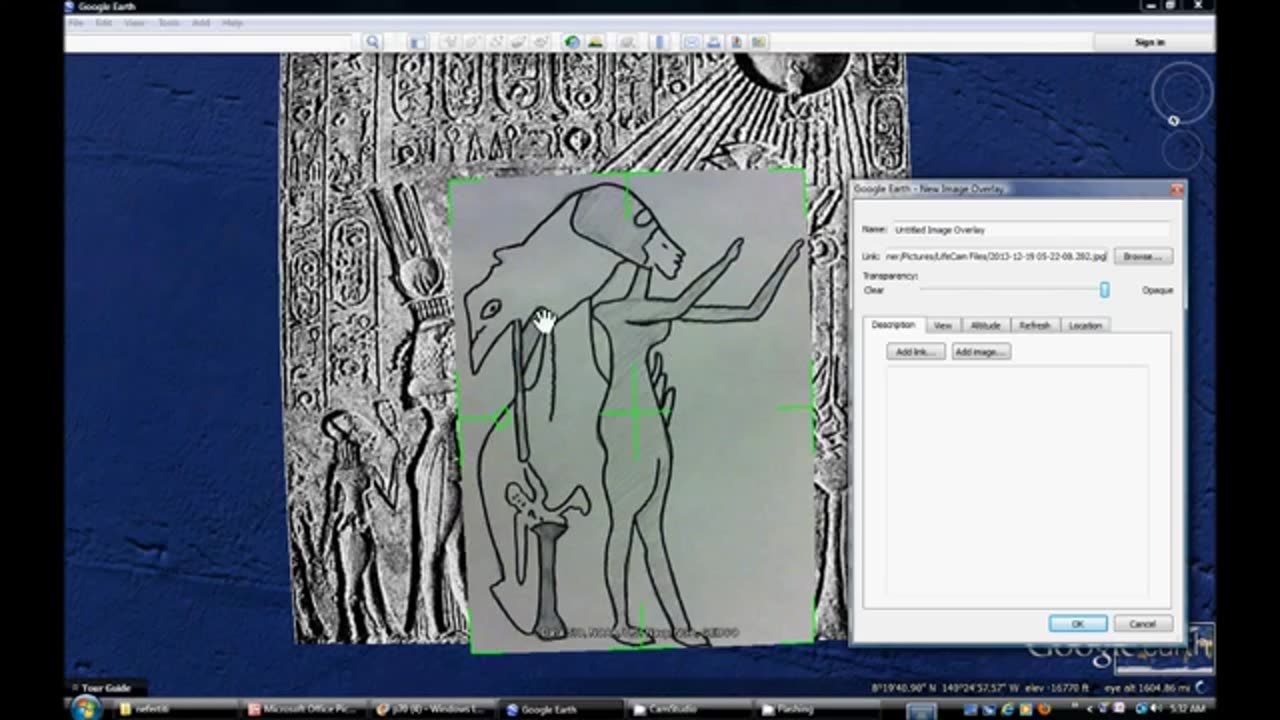Click the Email toolbar icon
The image size is (1280, 720).
[691, 42]
